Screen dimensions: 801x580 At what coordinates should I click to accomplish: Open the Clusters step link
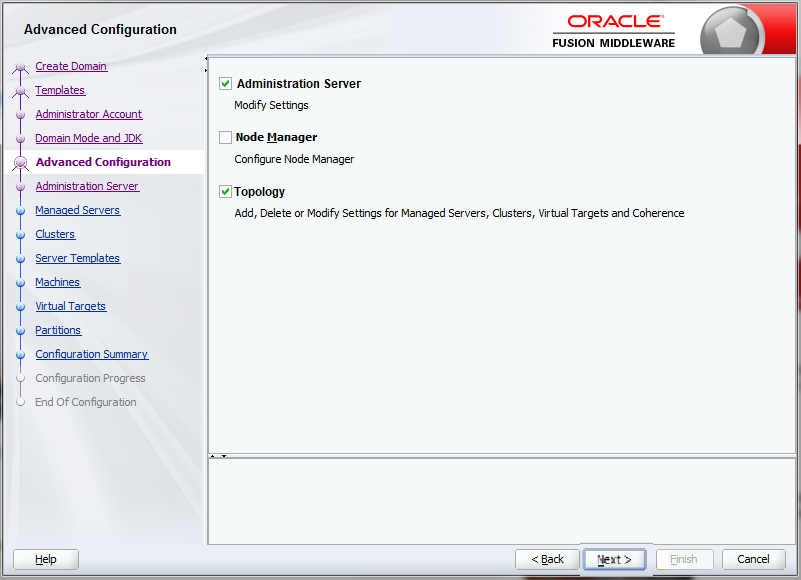click(55, 234)
